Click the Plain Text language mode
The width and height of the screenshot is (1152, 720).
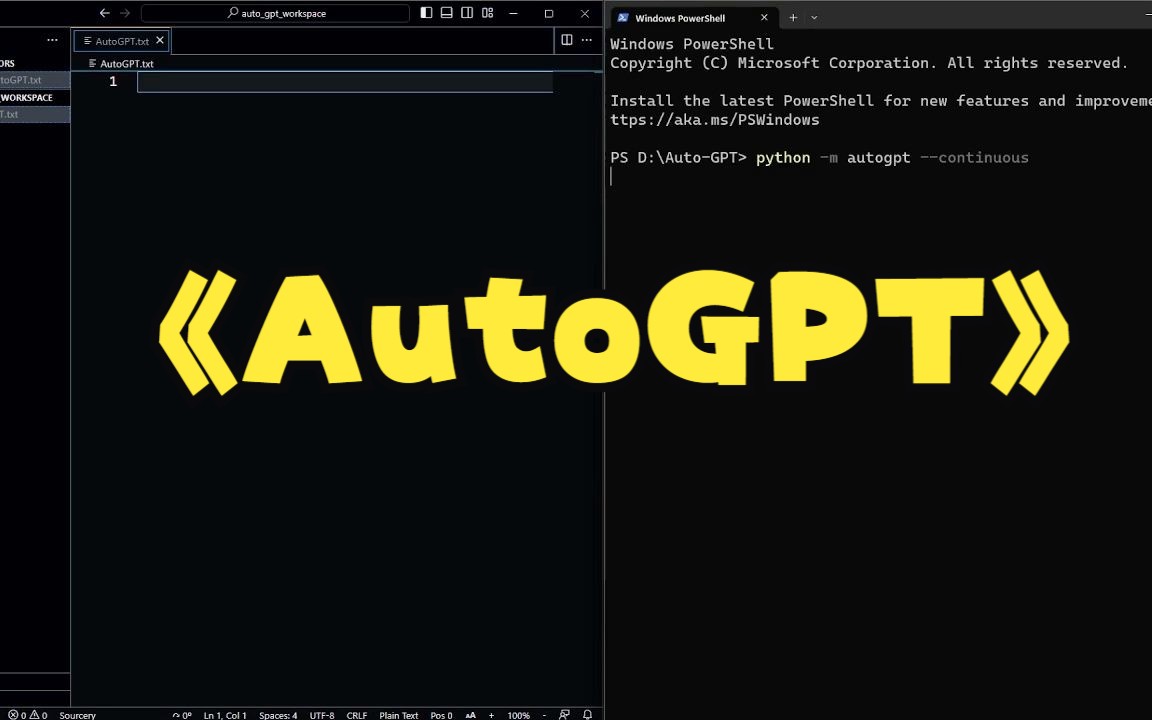[398, 715]
